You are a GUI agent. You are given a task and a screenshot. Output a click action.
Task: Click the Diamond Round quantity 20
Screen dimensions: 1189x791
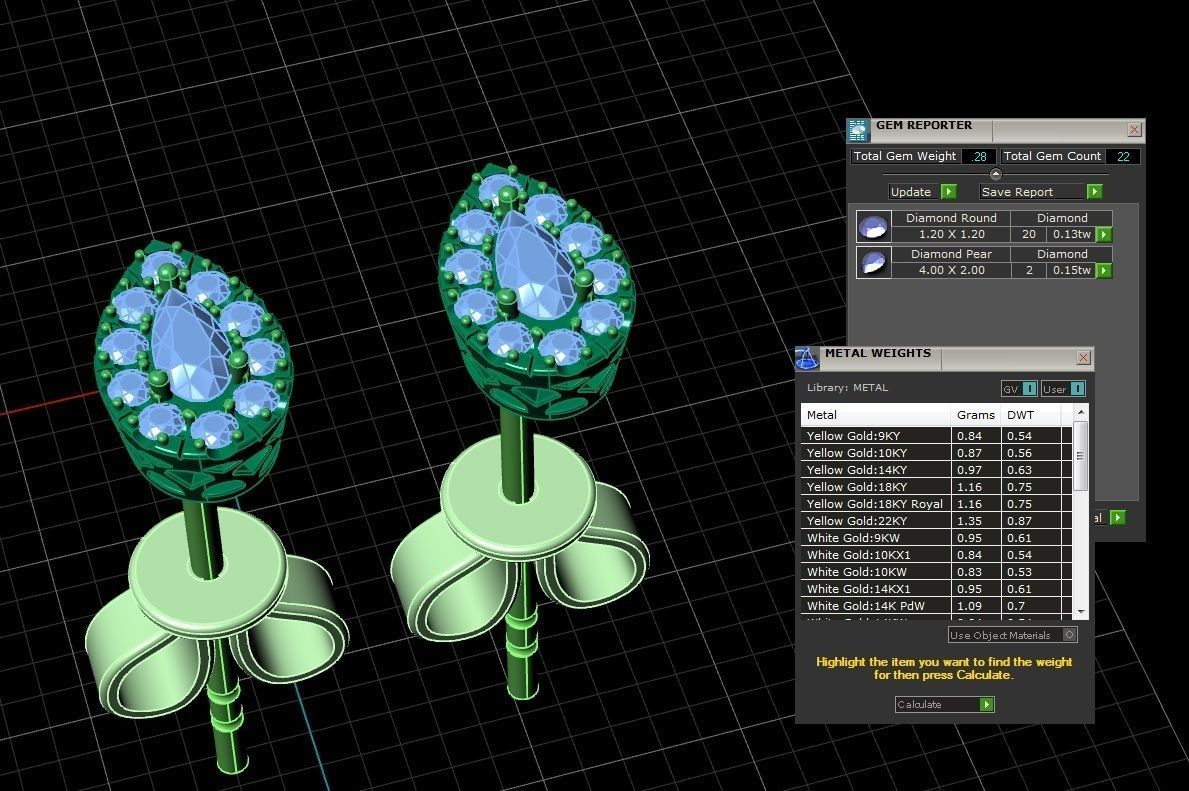1028,234
